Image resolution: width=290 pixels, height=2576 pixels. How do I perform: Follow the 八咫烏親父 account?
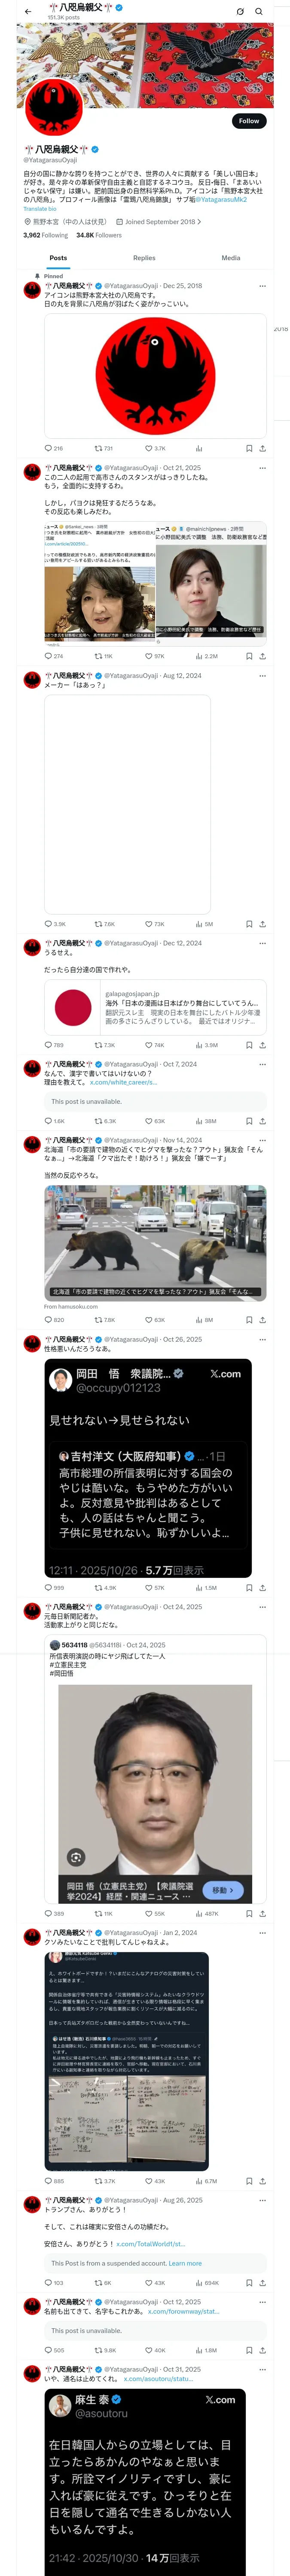(249, 121)
